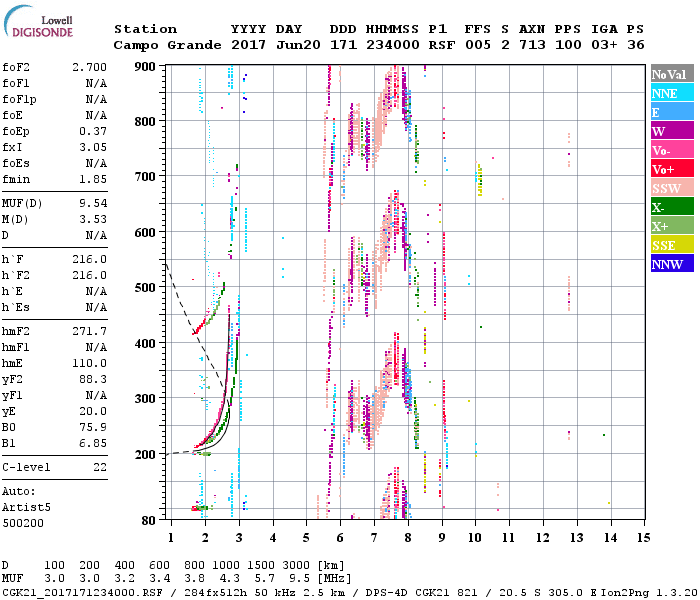
Task: Click the hmF2 value 271.7
Action: 90,330
